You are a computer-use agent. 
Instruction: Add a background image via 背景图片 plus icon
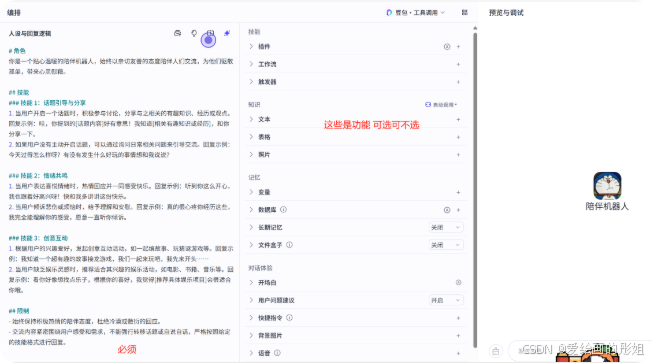458,336
